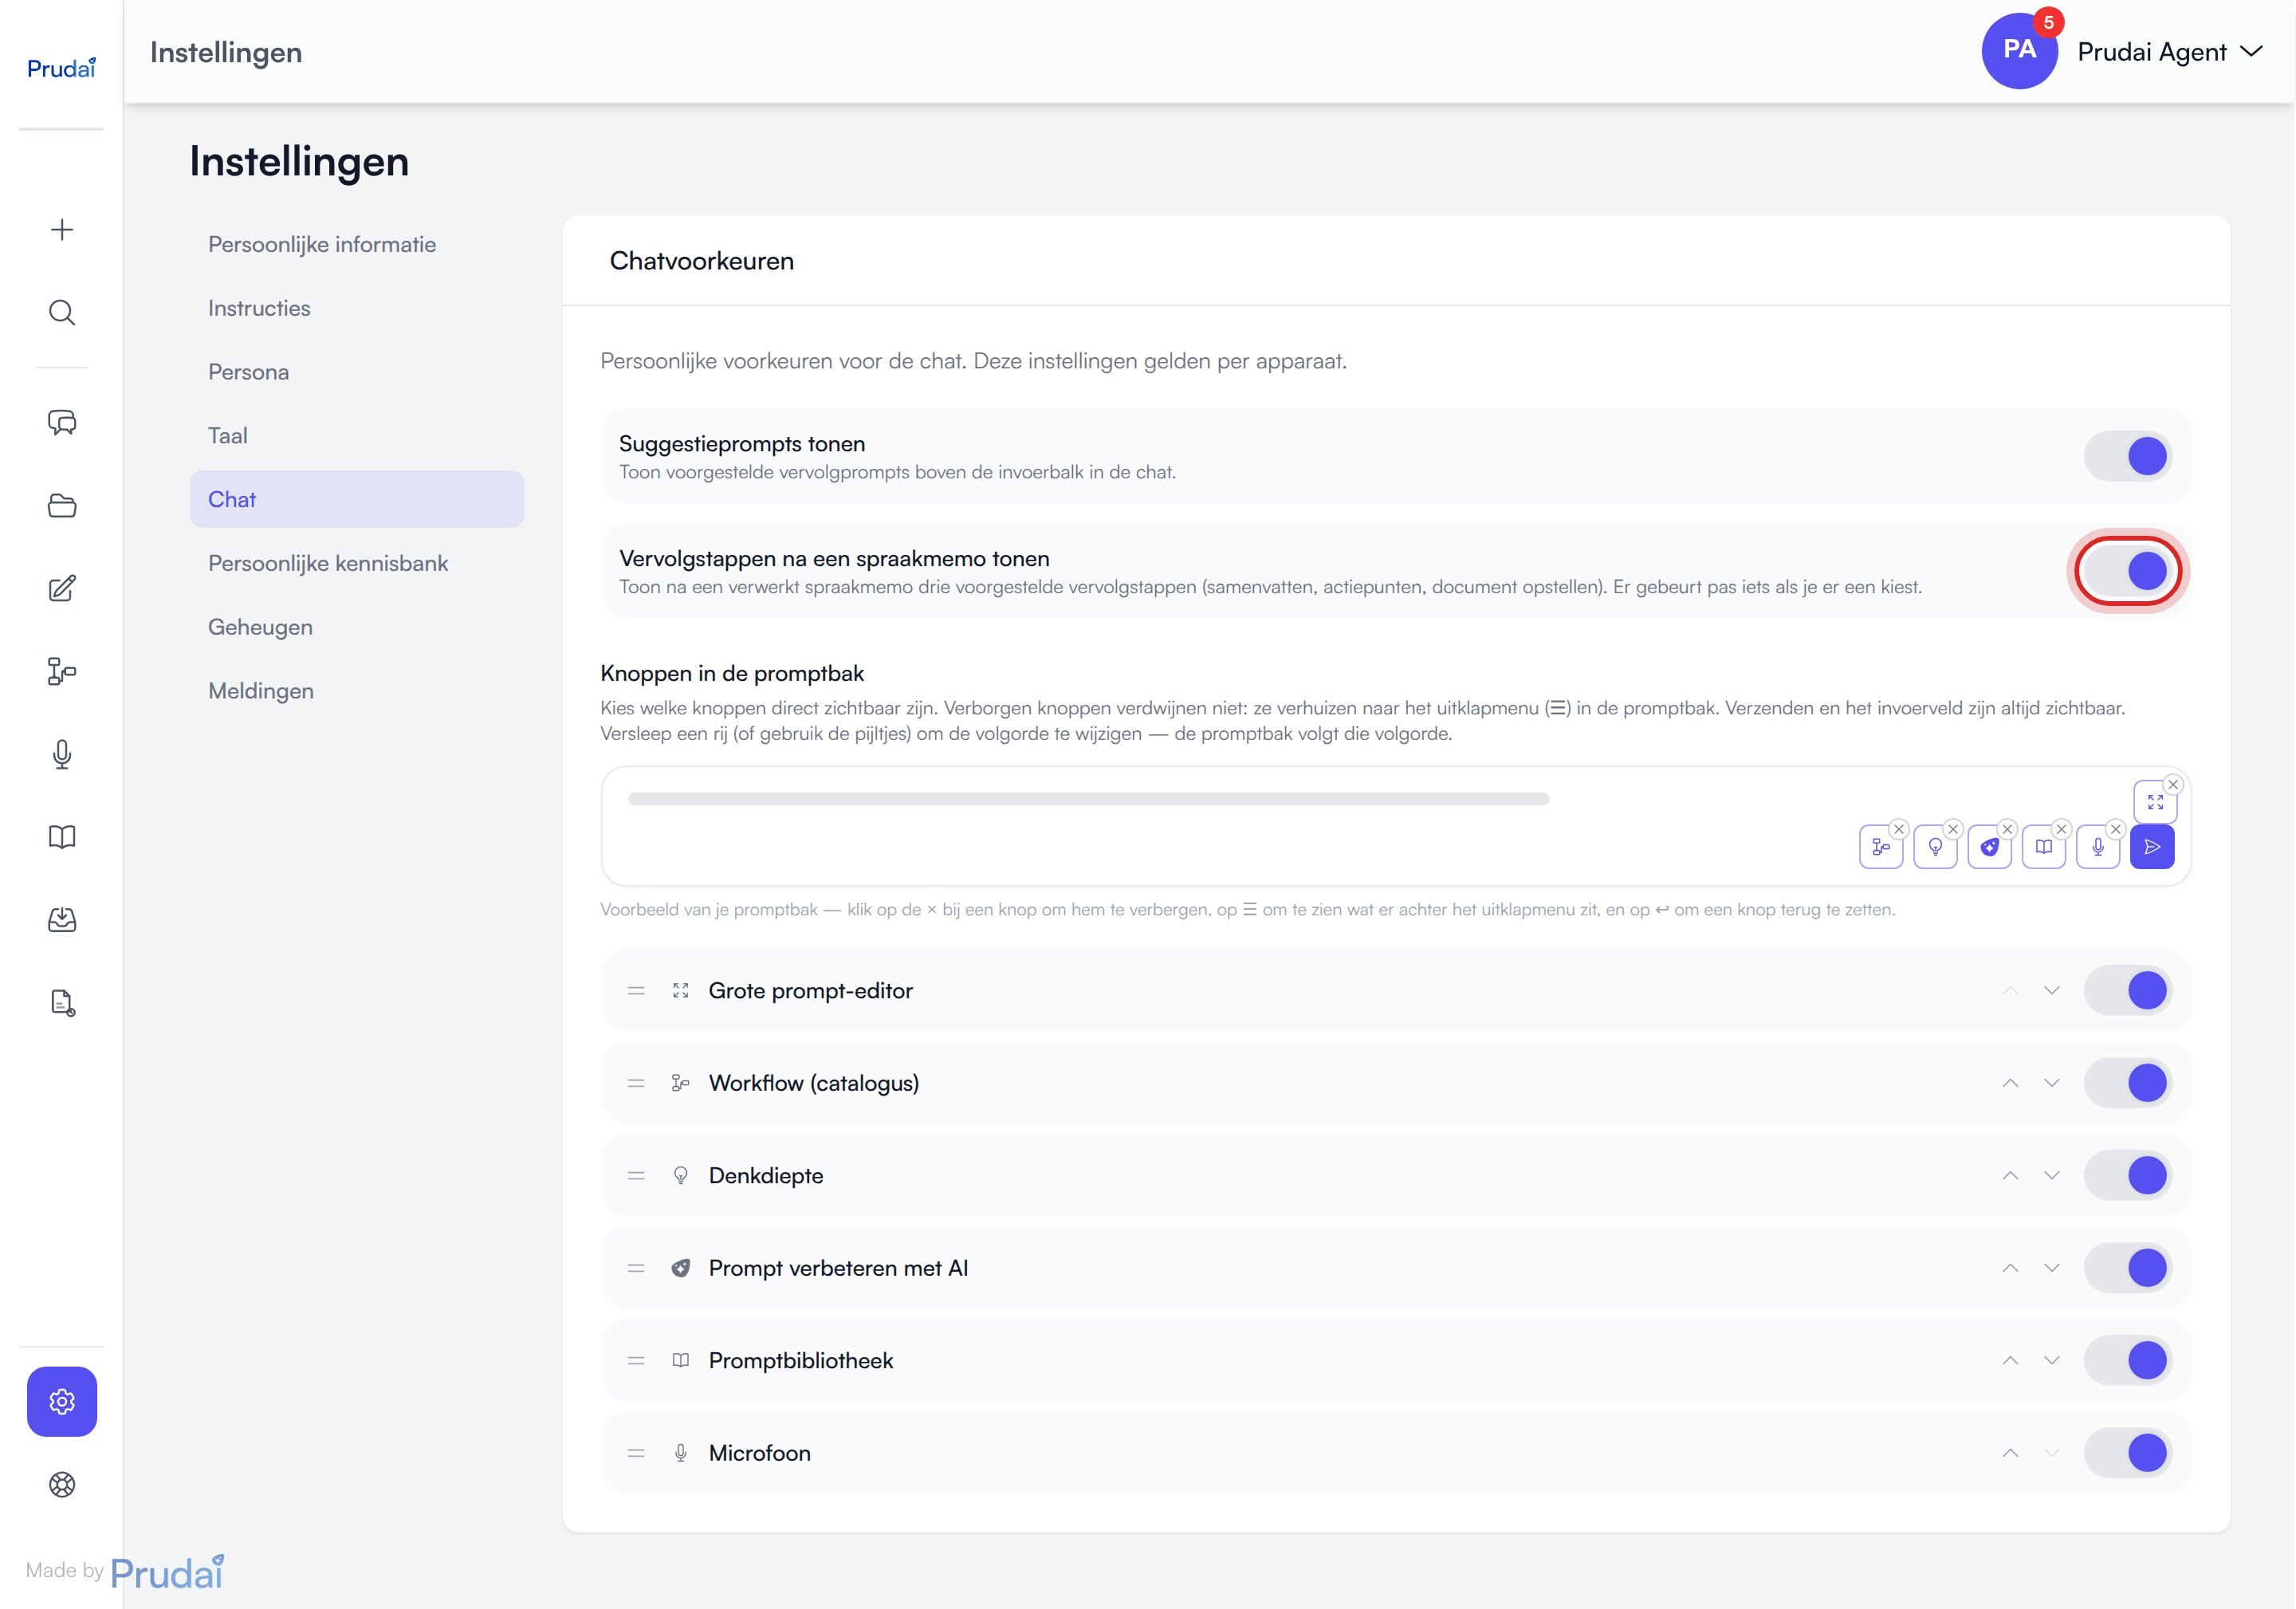This screenshot has width=2296, height=1609.
Task: Click the settings gear icon in the left sidebar
Action: 62,1401
